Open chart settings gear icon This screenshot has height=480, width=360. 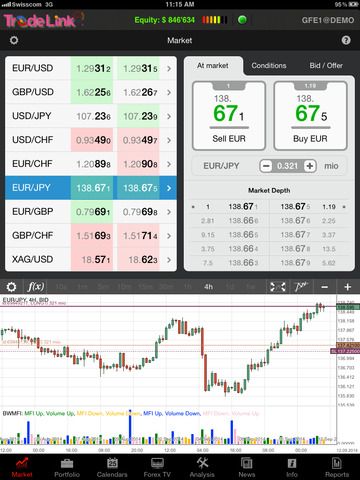point(11,287)
